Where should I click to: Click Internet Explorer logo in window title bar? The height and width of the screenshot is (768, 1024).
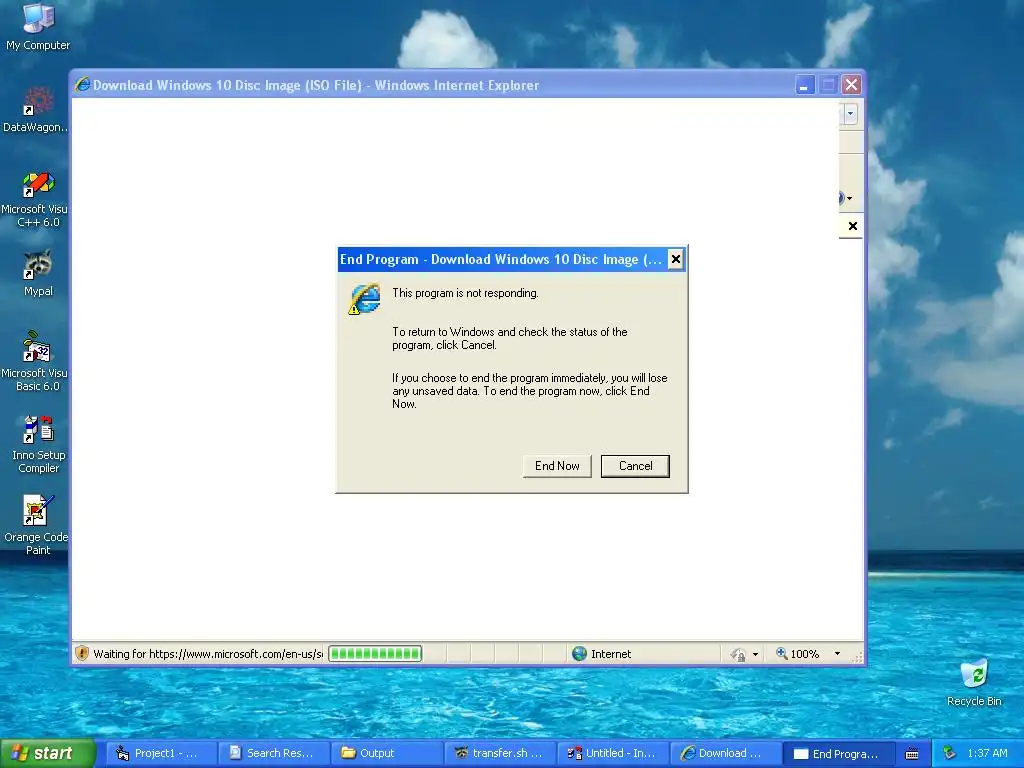pyautogui.click(x=82, y=85)
